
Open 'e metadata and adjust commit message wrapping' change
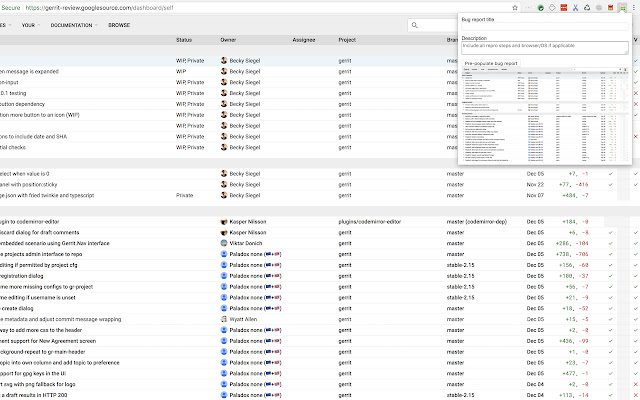pos(60,319)
